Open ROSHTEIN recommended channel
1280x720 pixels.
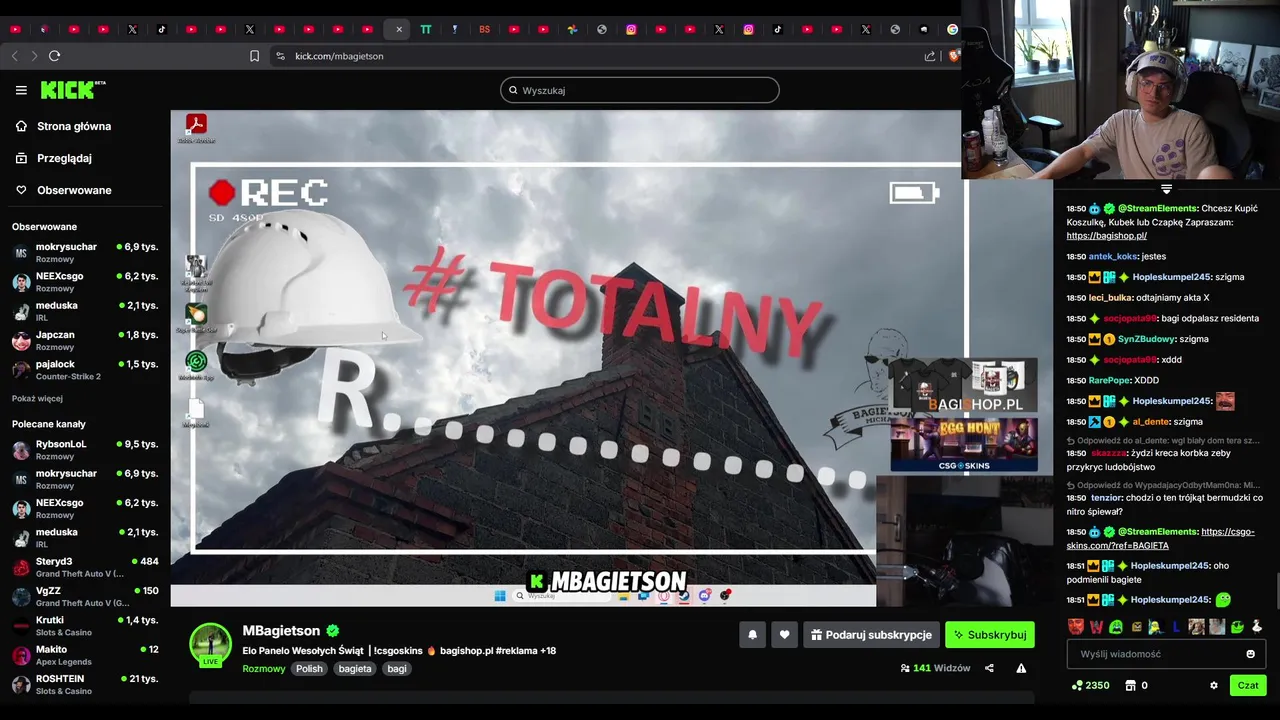[x=85, y=684]
